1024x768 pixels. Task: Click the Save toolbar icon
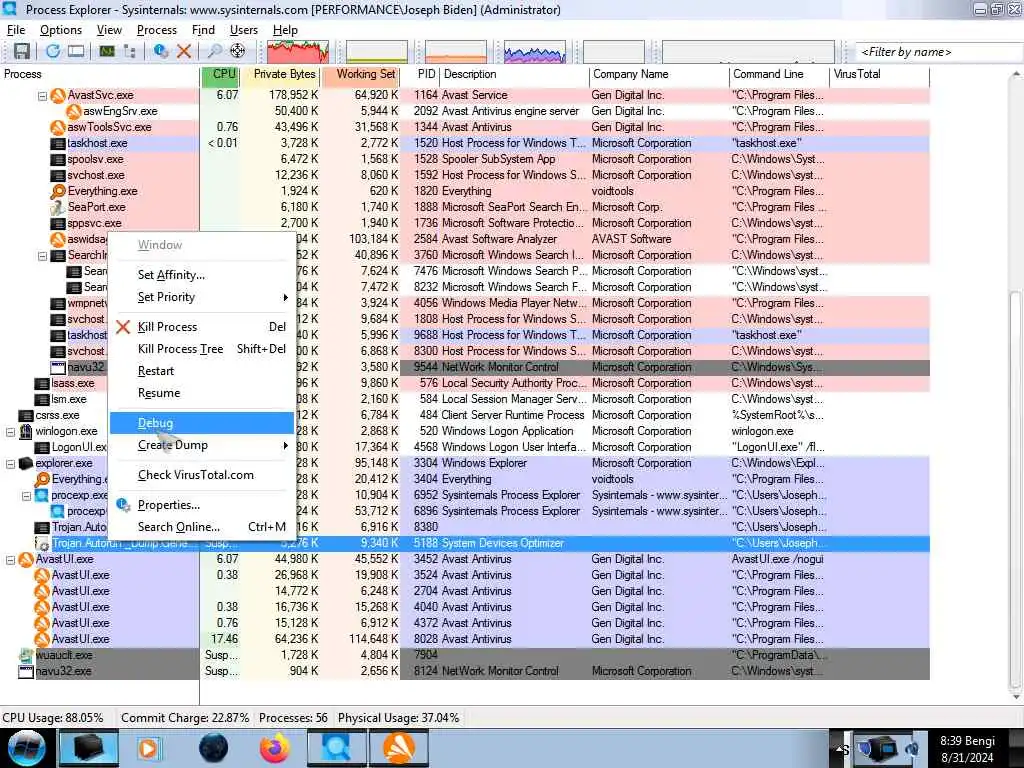pos(22,51)
